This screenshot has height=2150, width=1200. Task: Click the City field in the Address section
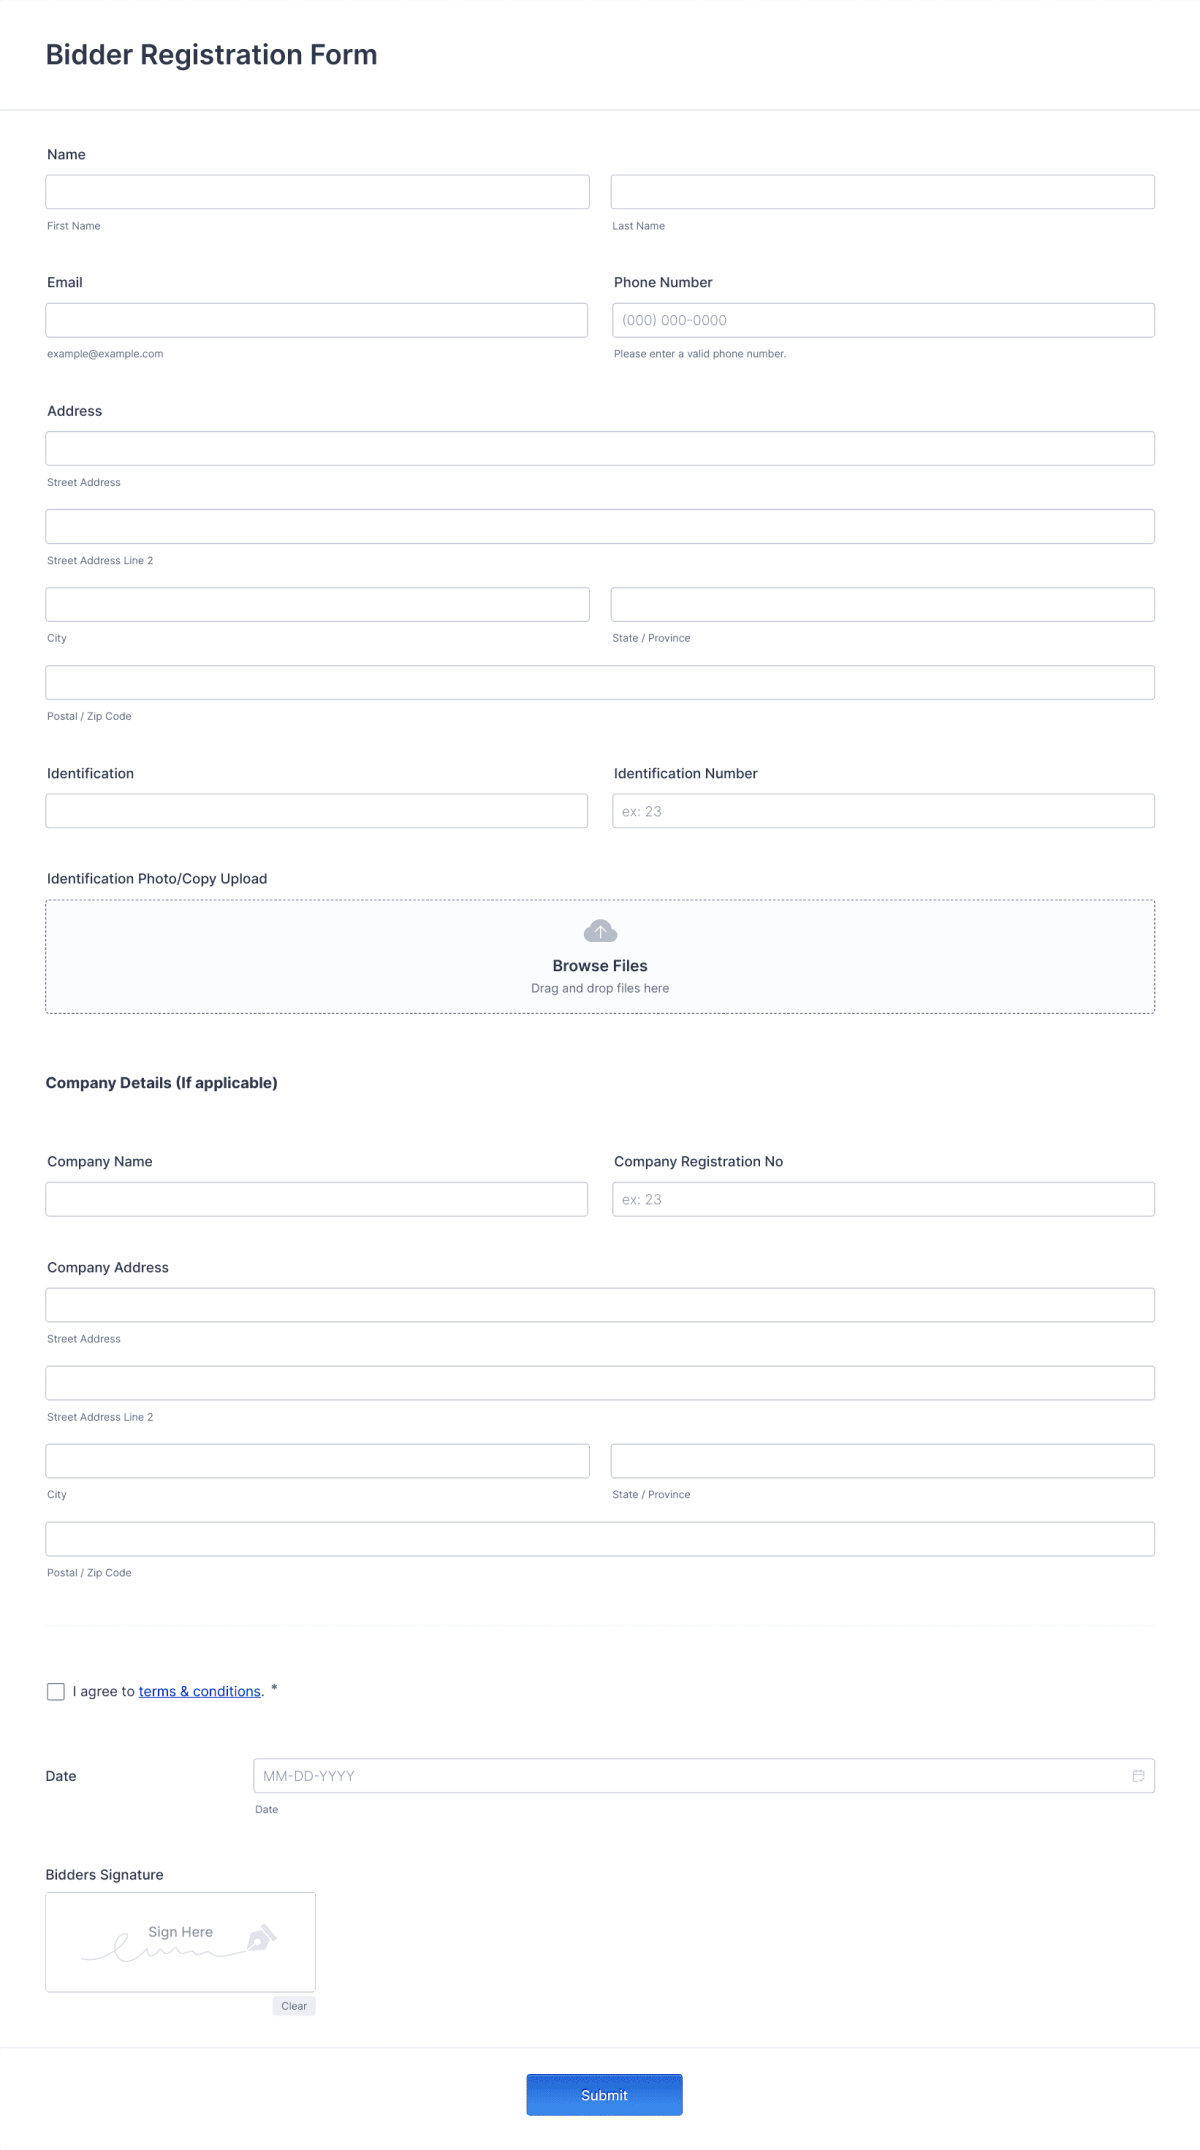point(316,604)
